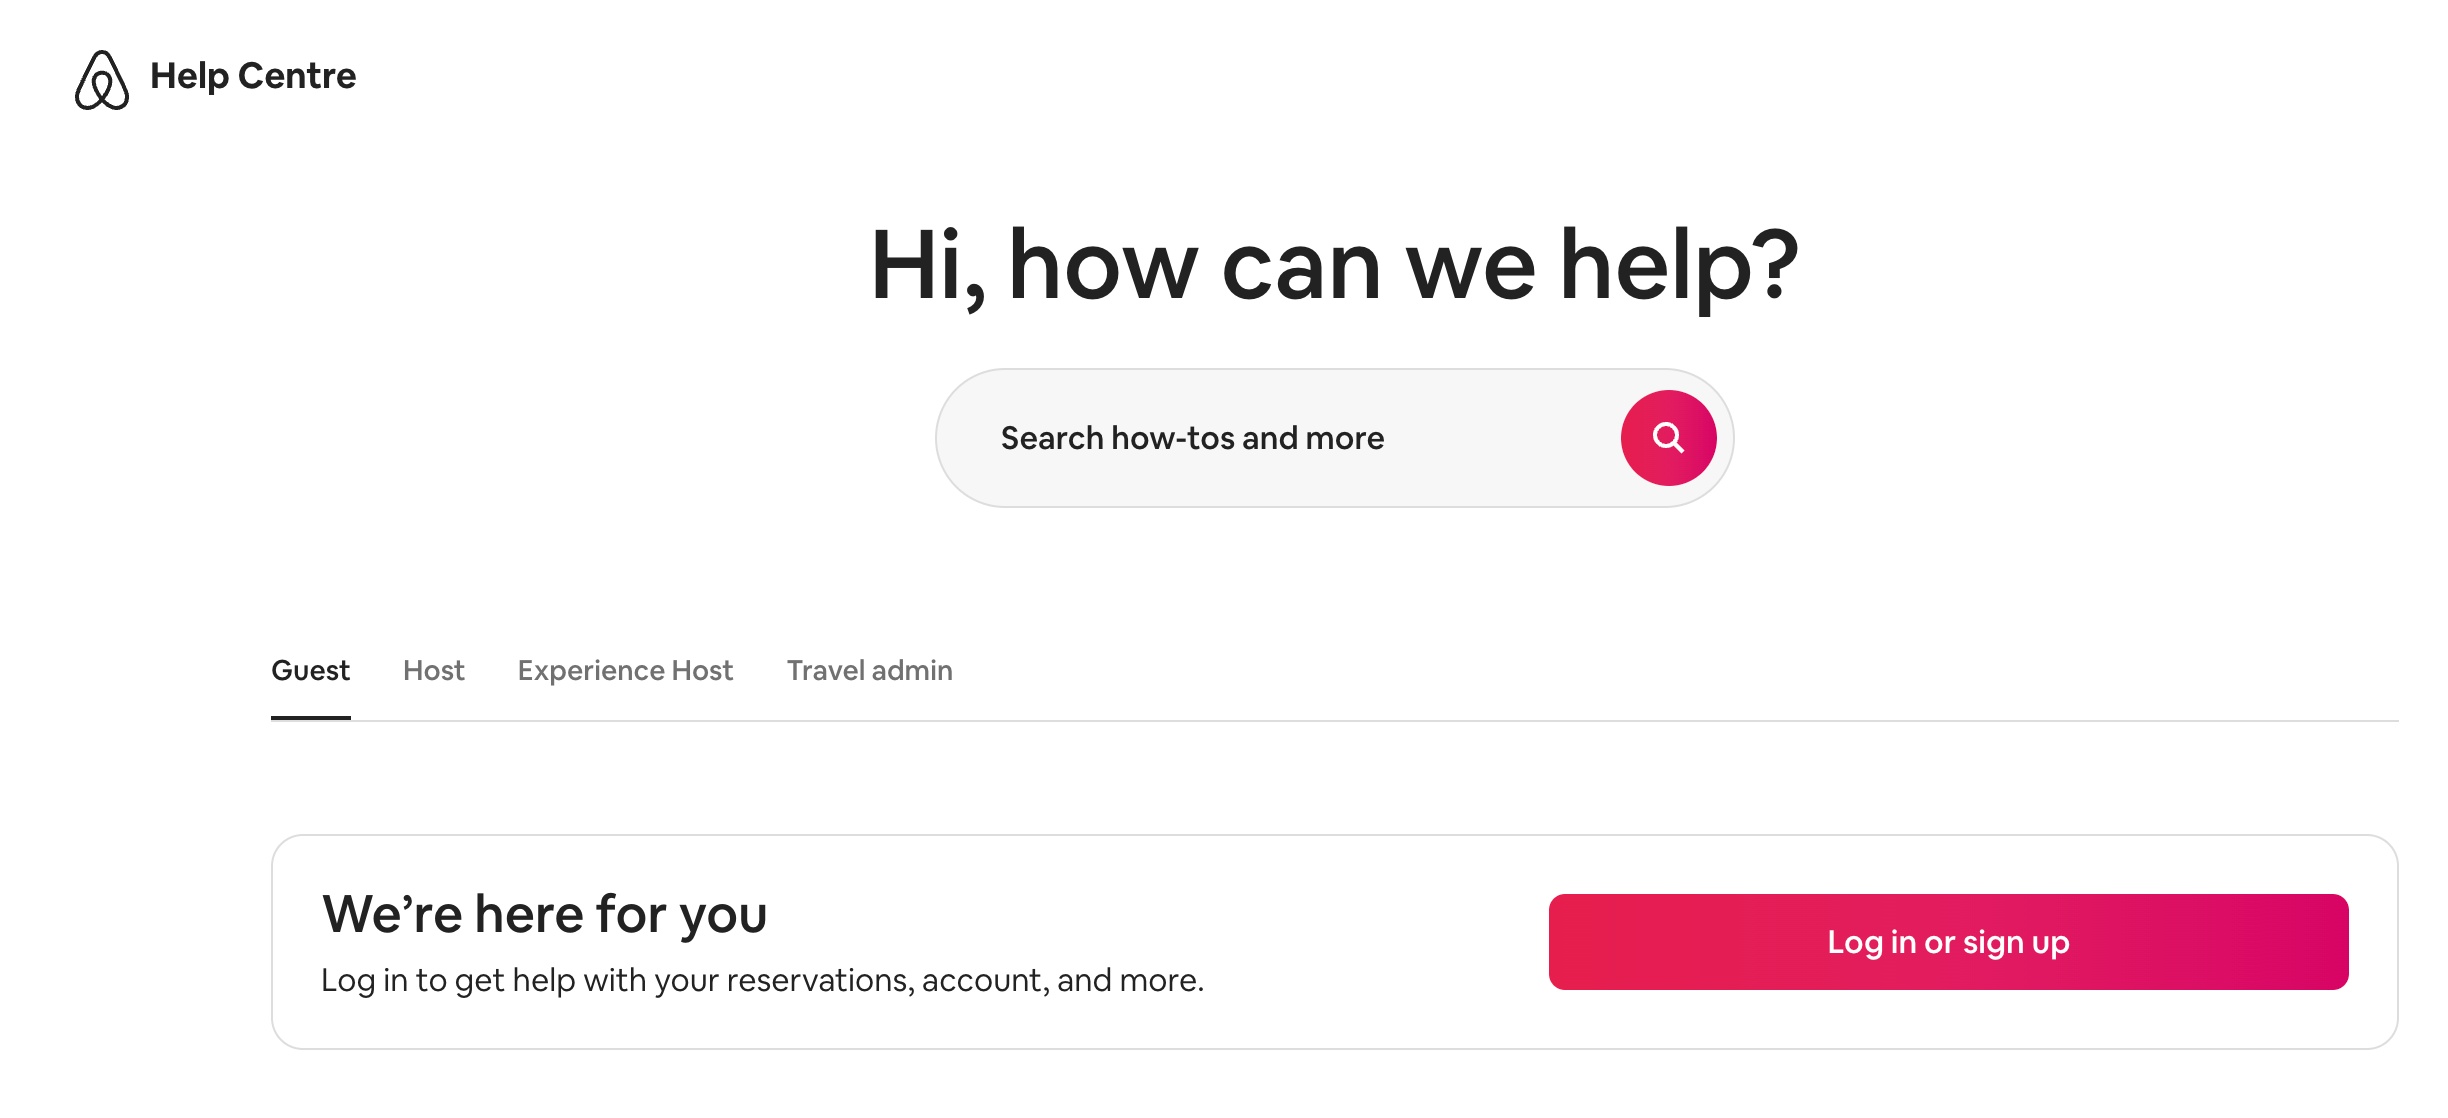Click the word Centre in the header

point(297,76)
